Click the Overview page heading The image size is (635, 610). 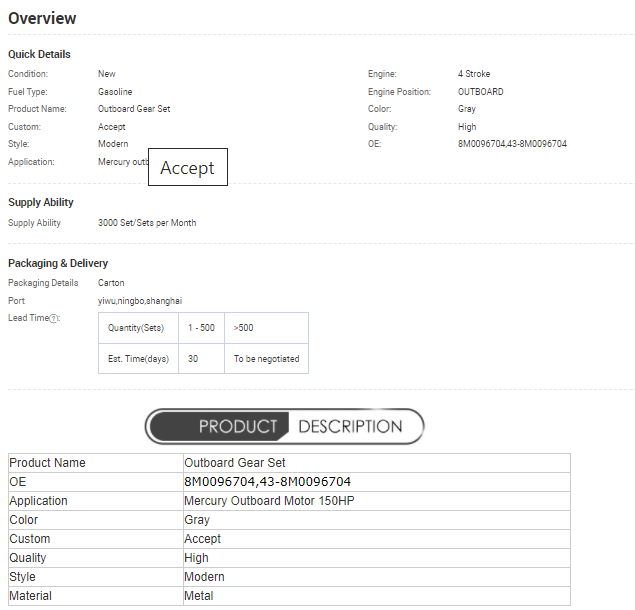tap(42, 18)
